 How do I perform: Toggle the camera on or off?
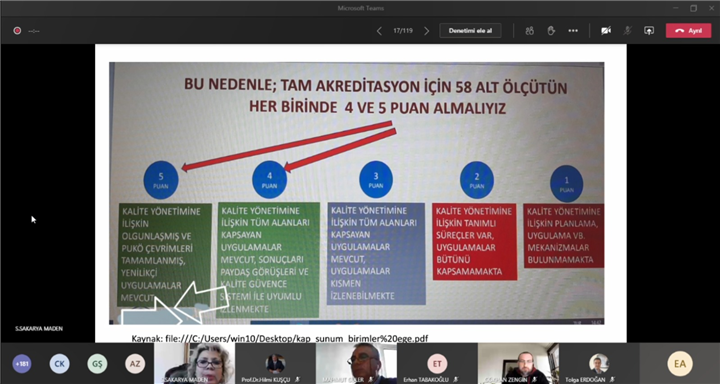(x=606, y=31)
